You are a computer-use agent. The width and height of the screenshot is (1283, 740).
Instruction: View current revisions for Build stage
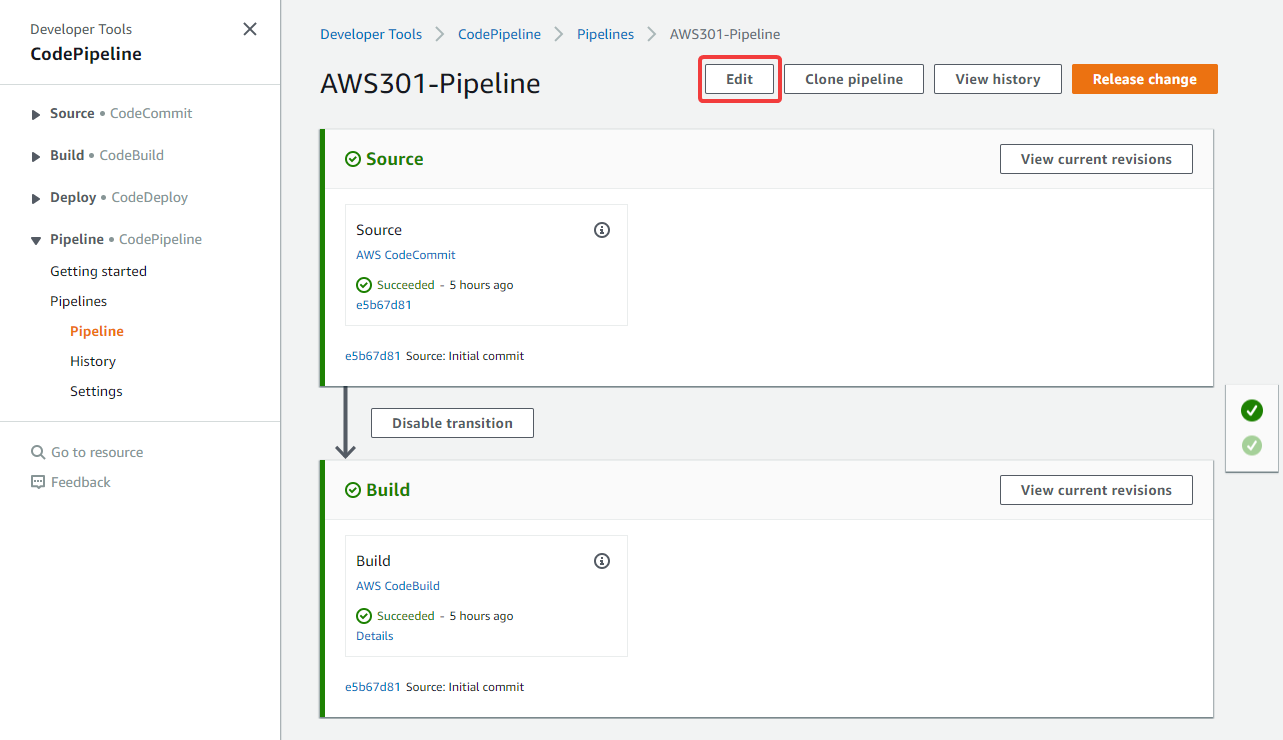(1096, 490)
